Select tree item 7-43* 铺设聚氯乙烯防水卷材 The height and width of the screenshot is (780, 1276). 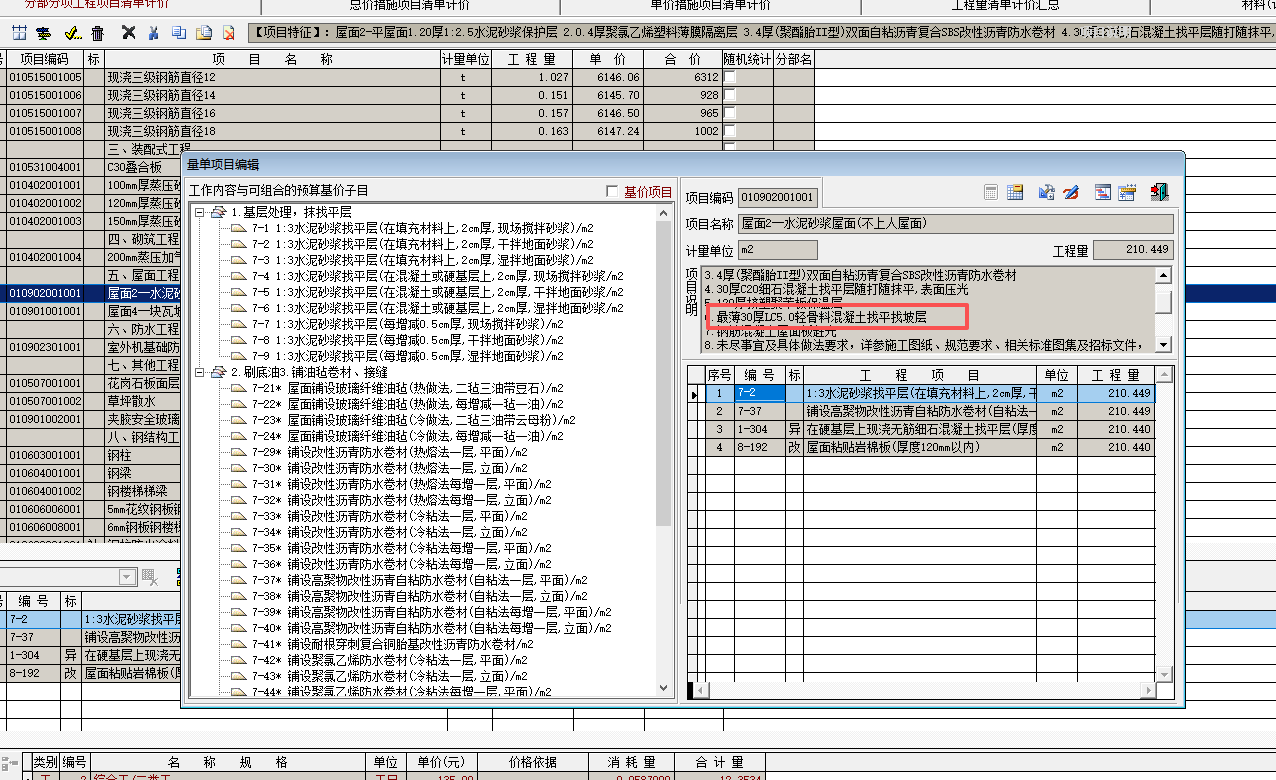click(x=389, y=676)
